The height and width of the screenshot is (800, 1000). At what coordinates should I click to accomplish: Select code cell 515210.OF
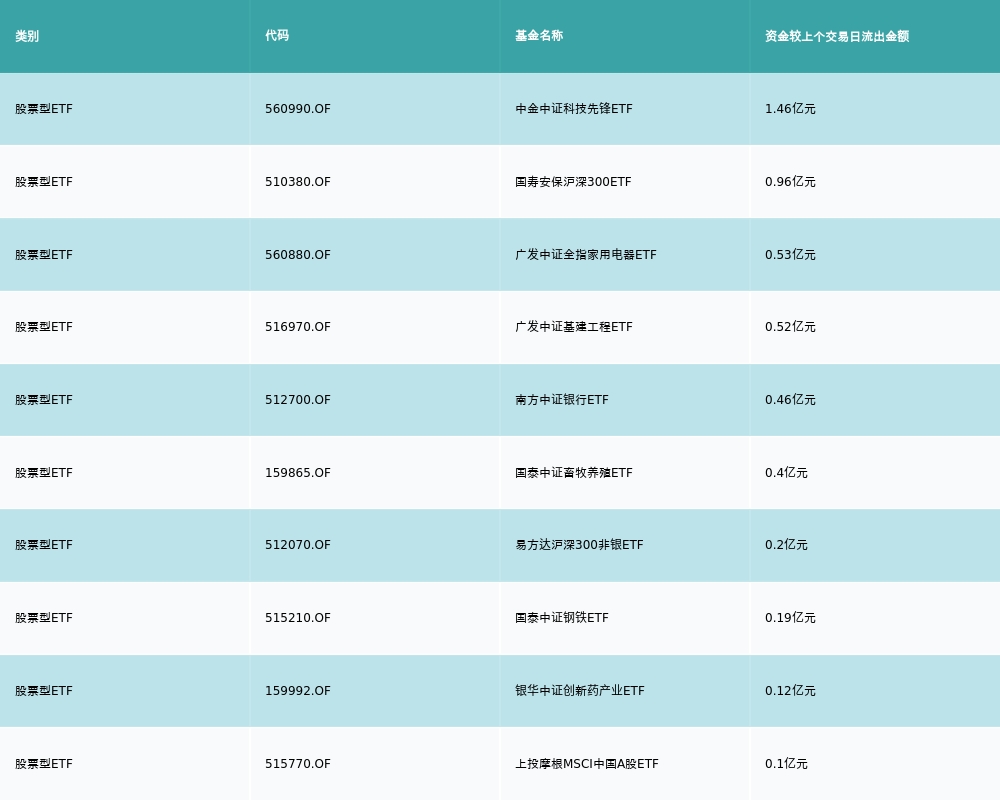298,618
